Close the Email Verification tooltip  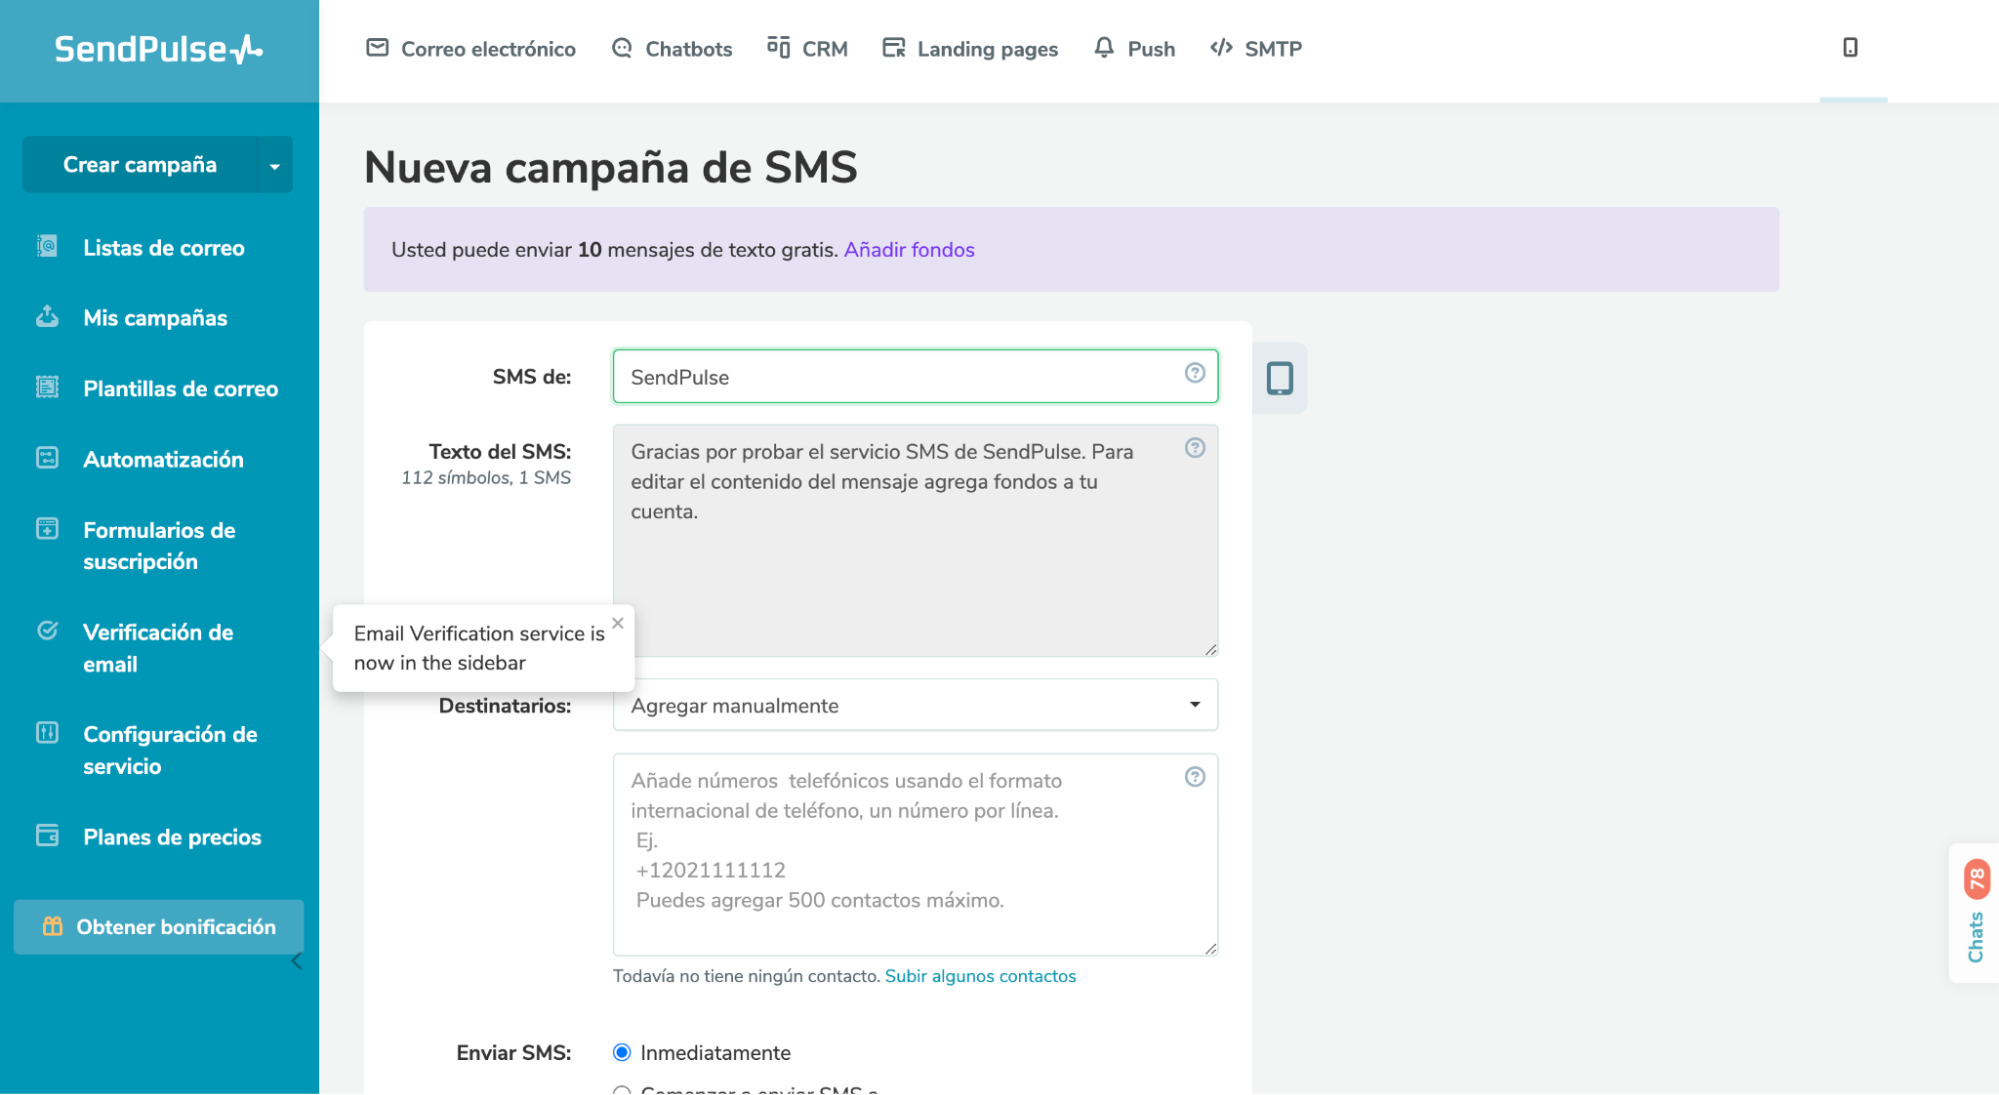(618, 623)
